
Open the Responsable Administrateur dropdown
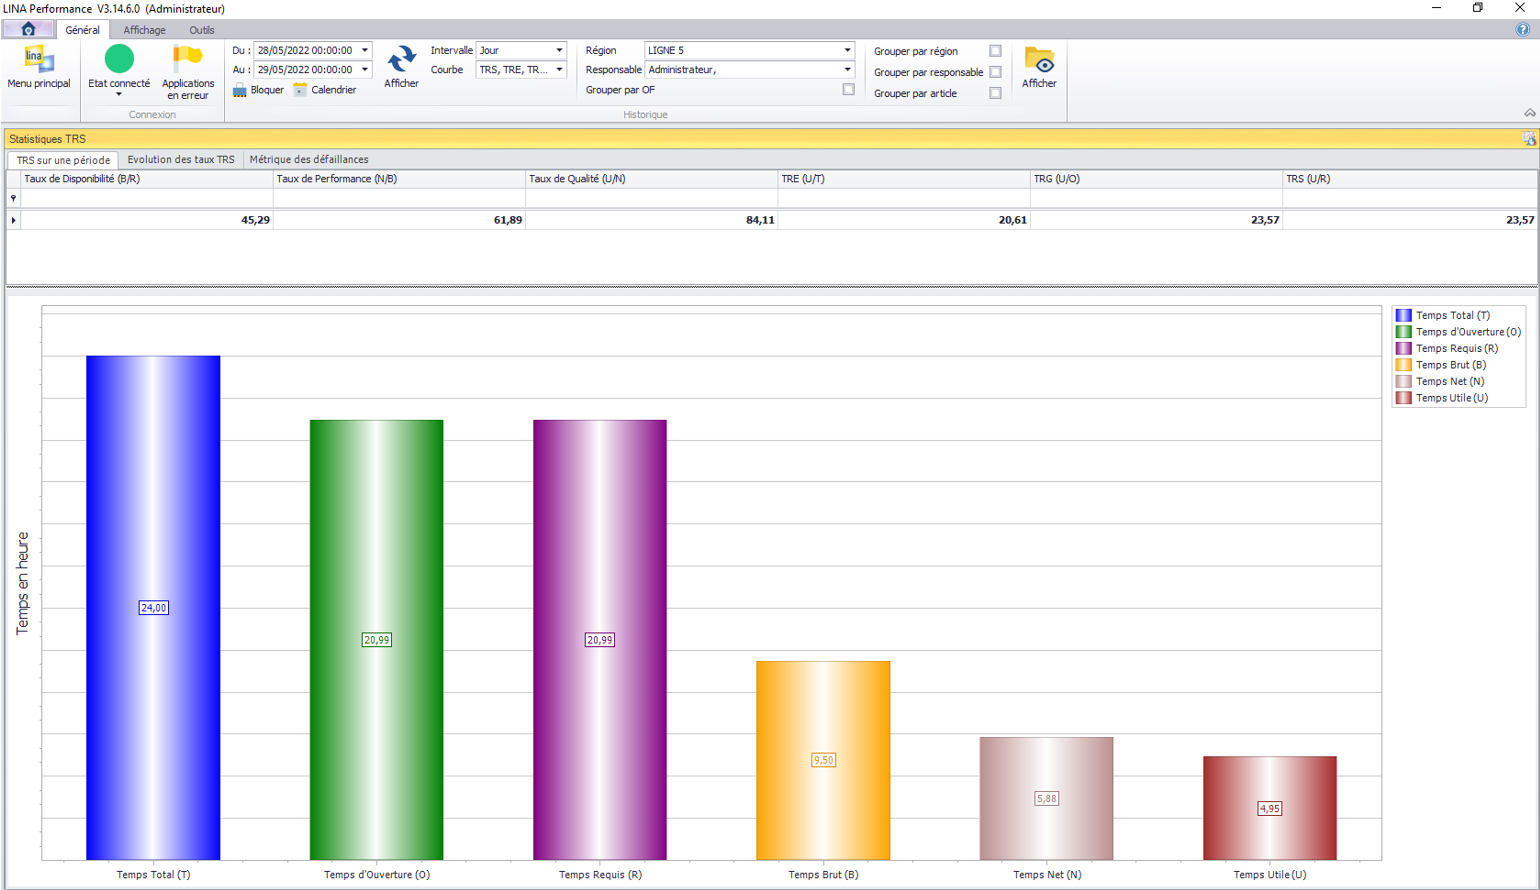click(x=847, y=70)
